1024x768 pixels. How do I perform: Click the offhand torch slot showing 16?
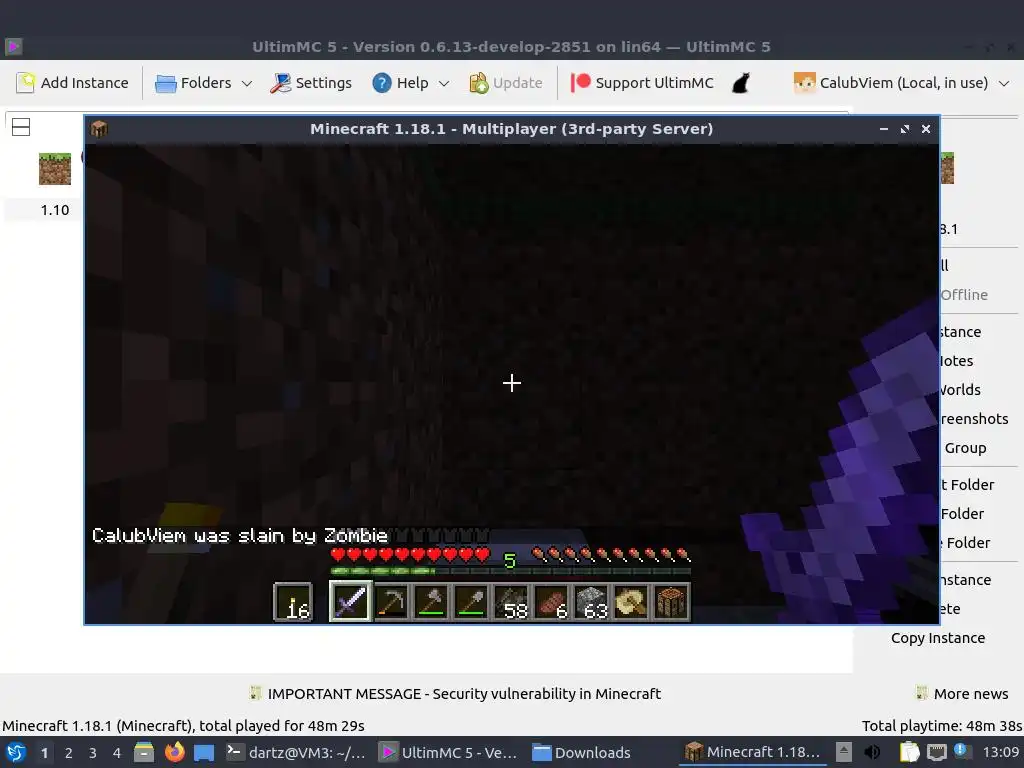coord(293,601)
